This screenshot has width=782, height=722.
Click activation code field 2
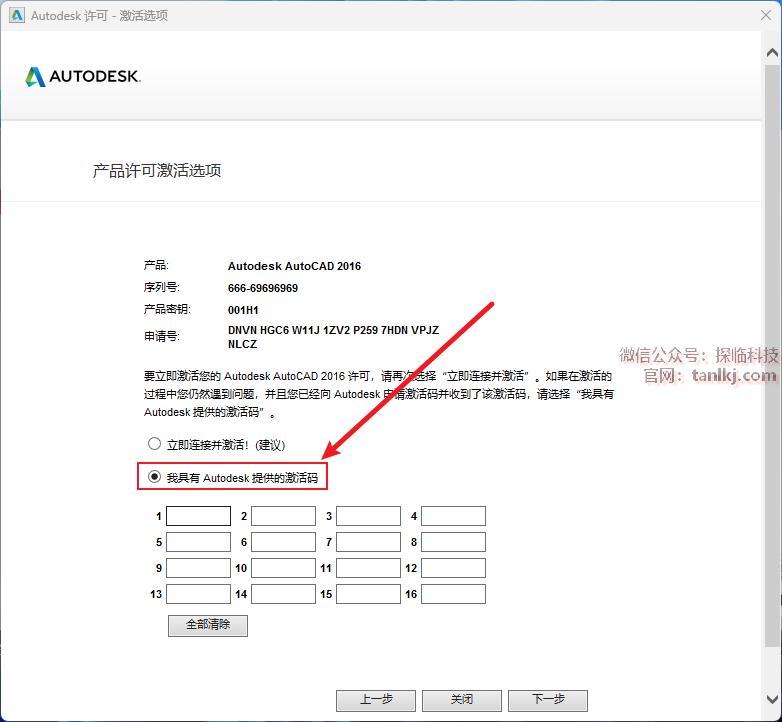(283, 516)
